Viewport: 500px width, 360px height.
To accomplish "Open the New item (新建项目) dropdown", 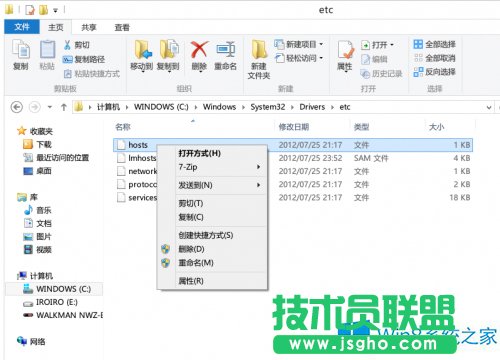I will pyautogui.click(x=321, y=44).
